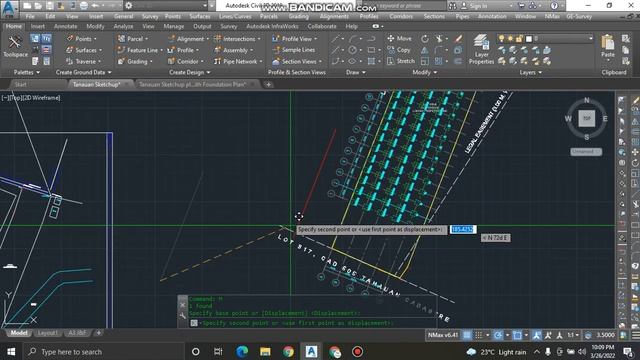Screen dimensions: 640x360
Task: Select the Trim tool scissors icon
Action: pos(439,39)
